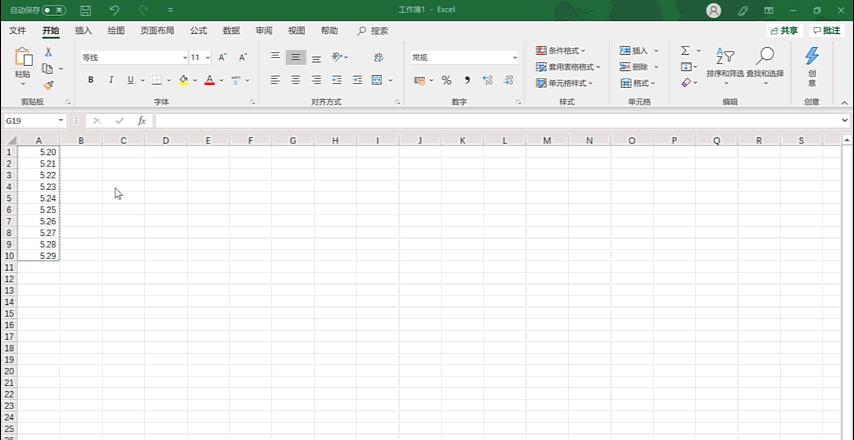Expand the formula bar
This screenshot has width=854, height=440.
point(845,120)
